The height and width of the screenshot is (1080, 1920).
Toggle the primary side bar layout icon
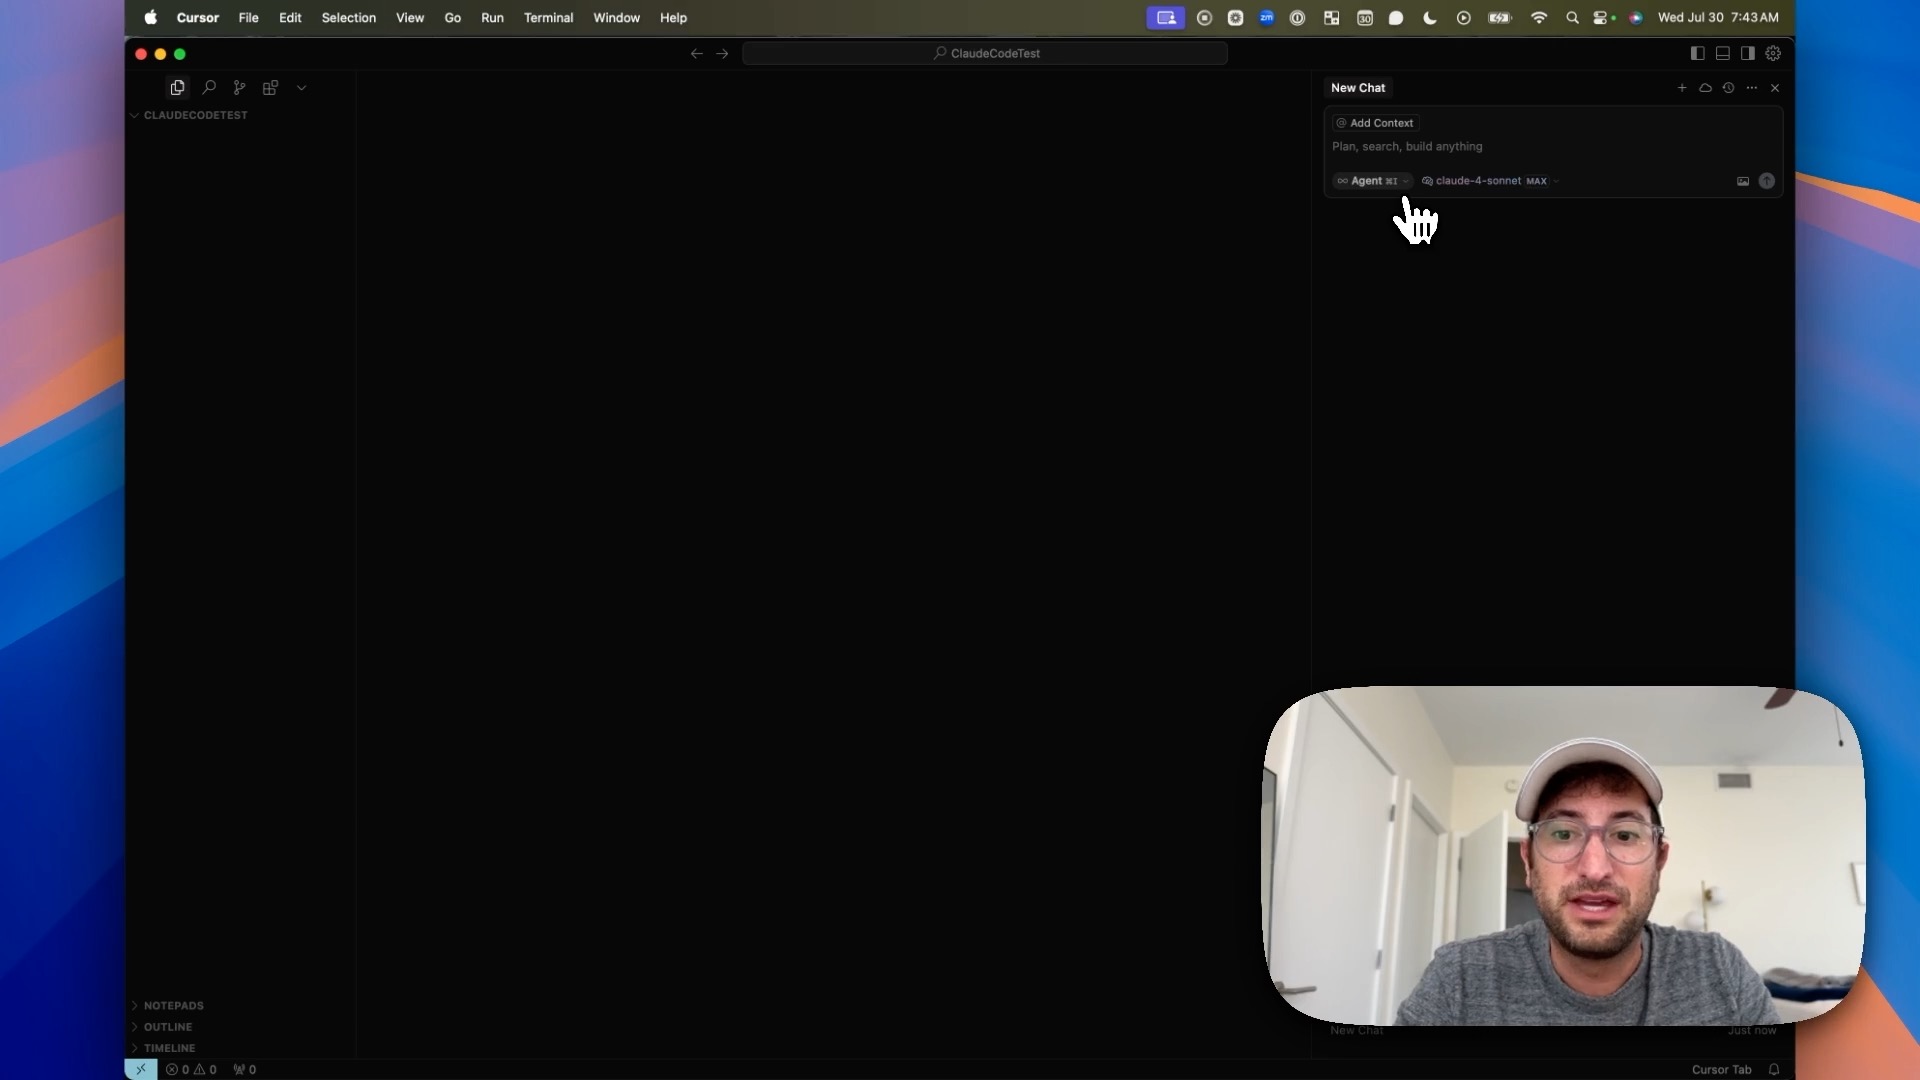coord(1697,53)
